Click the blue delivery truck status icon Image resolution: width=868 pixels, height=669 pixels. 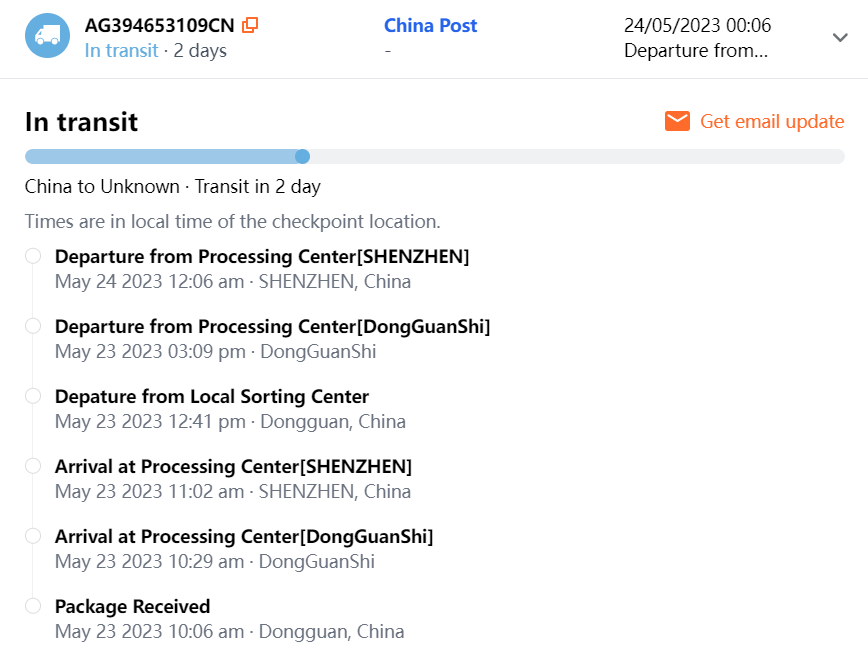click(x=47, y=36)
